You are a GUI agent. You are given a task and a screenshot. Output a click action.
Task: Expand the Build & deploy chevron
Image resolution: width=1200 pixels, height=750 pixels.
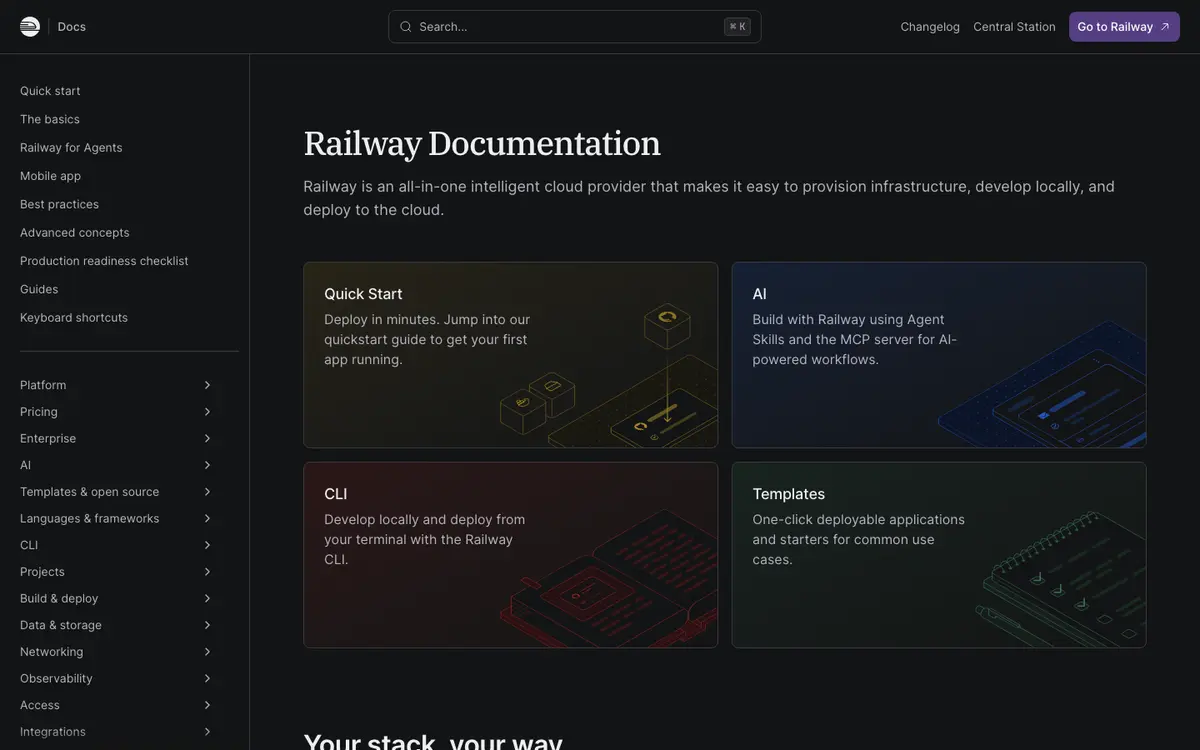[x=207, y=599]
